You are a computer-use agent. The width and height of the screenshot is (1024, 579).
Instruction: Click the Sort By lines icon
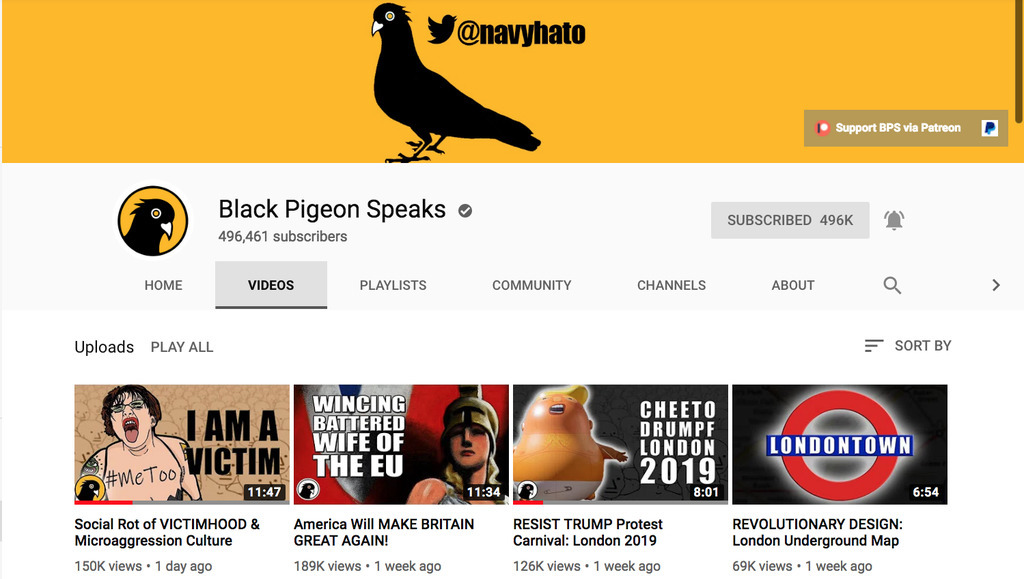coord(874,346)
